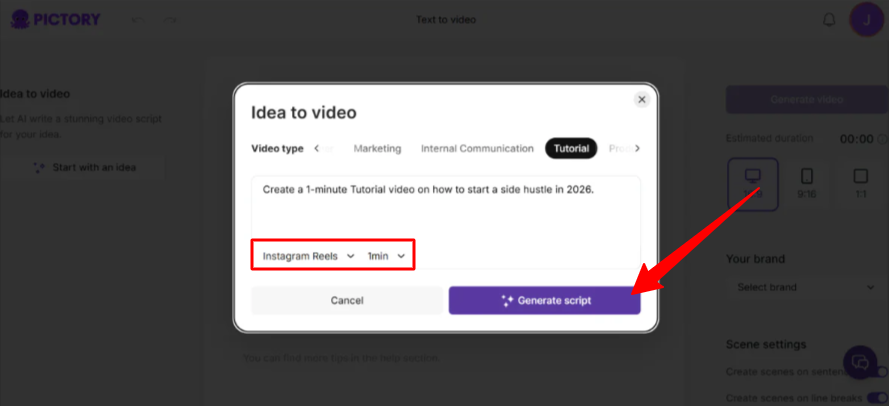Cancel the Idea to video dialog
This screenshot has height=406, width=889.
pos(347,301)
